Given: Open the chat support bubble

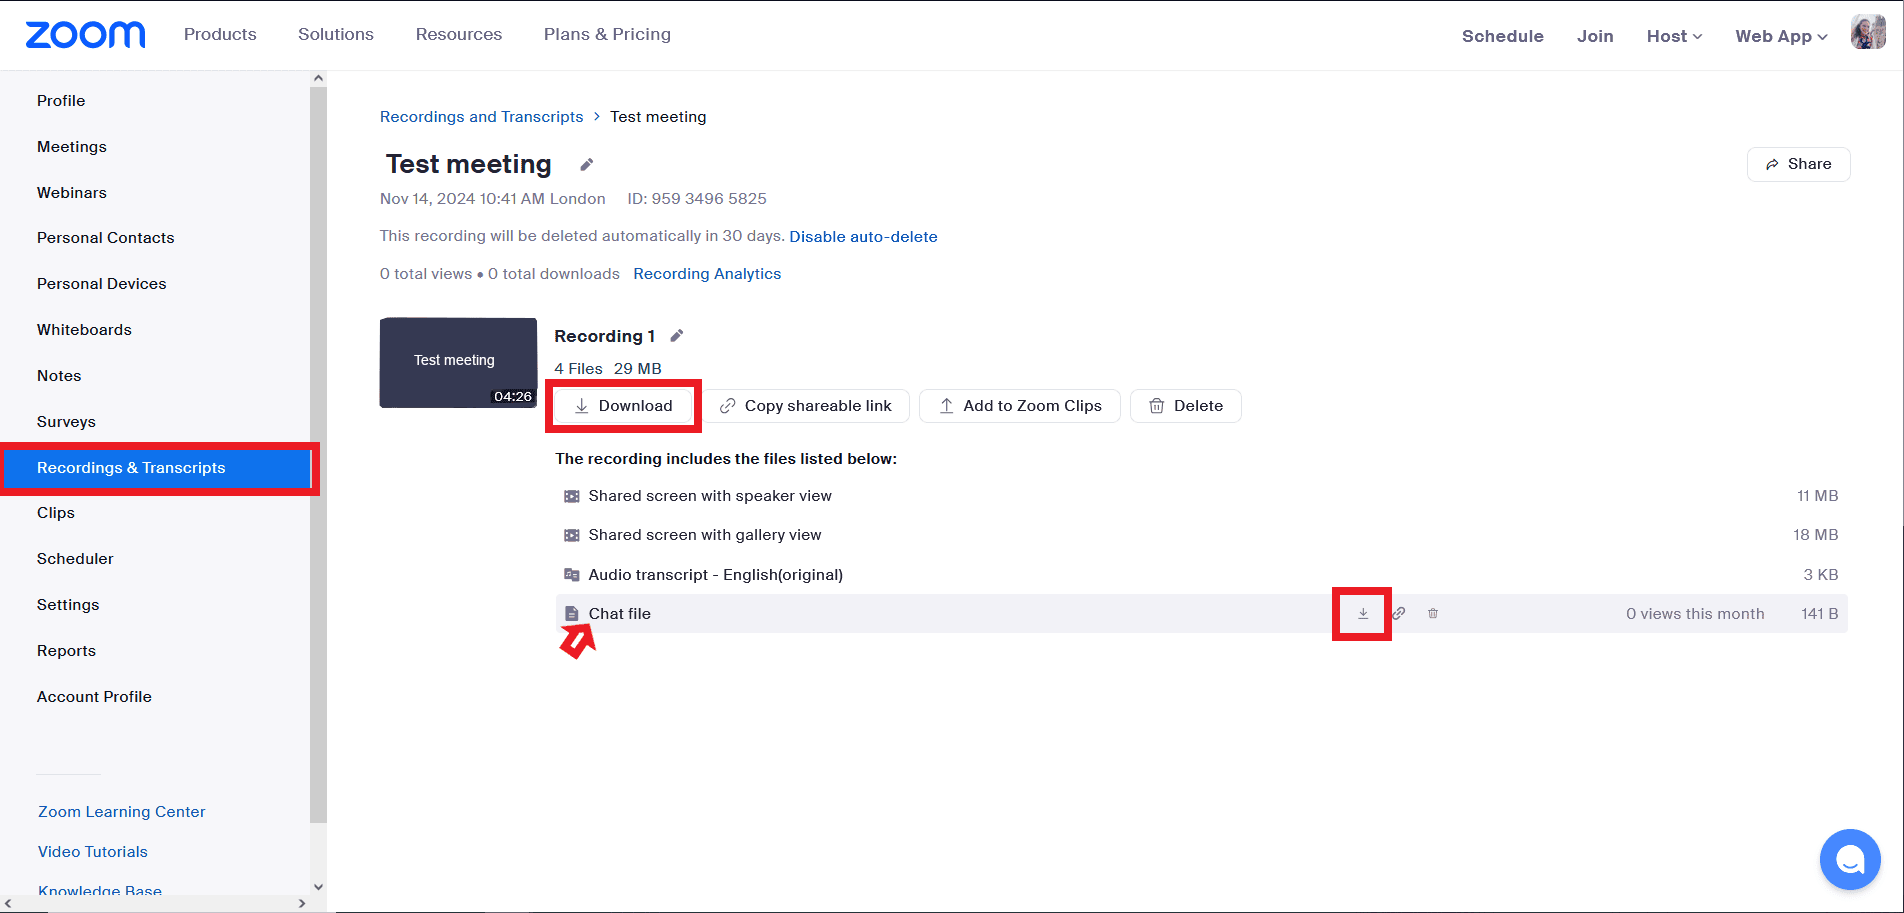Looking at the screenshot, I should (x=1849, y=859).
